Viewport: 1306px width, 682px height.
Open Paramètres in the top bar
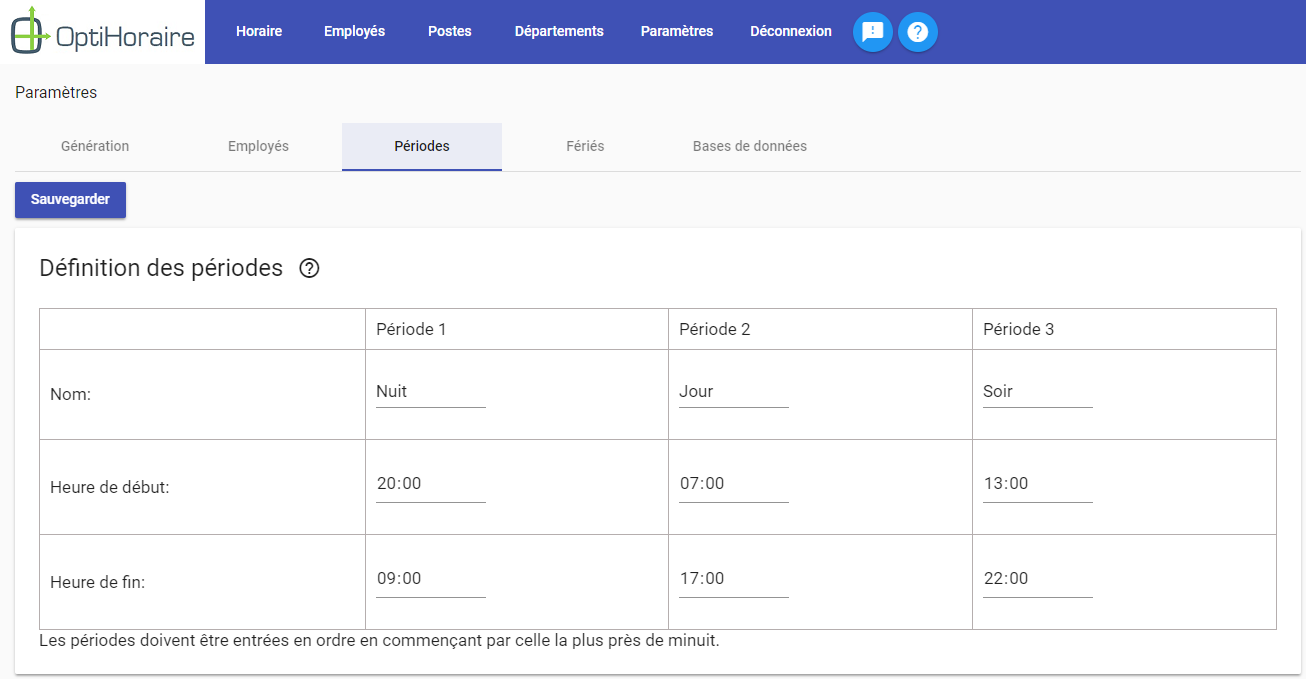[677, 31]
